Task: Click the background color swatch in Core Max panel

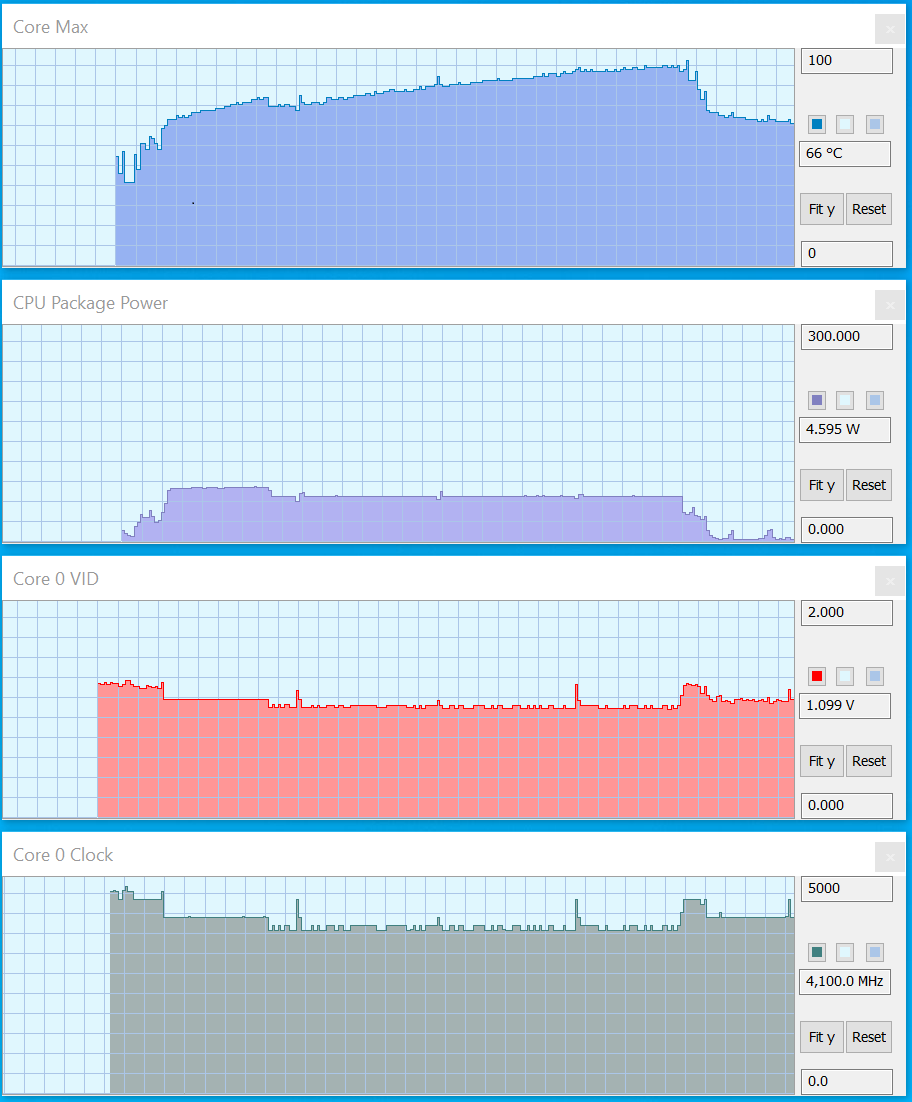Action: tap(845, 124)
